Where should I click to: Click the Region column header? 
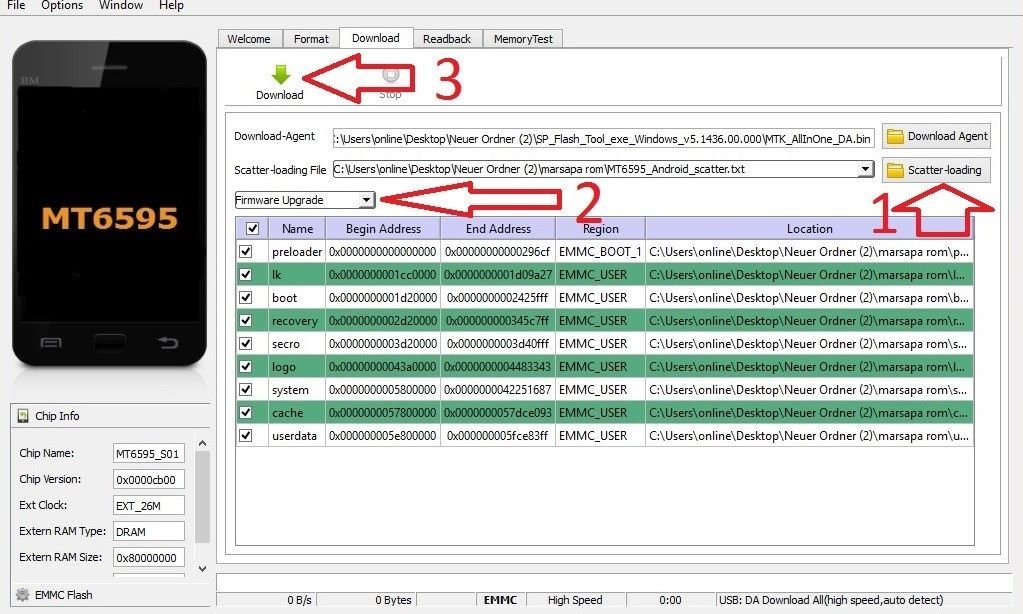[600, 228]
